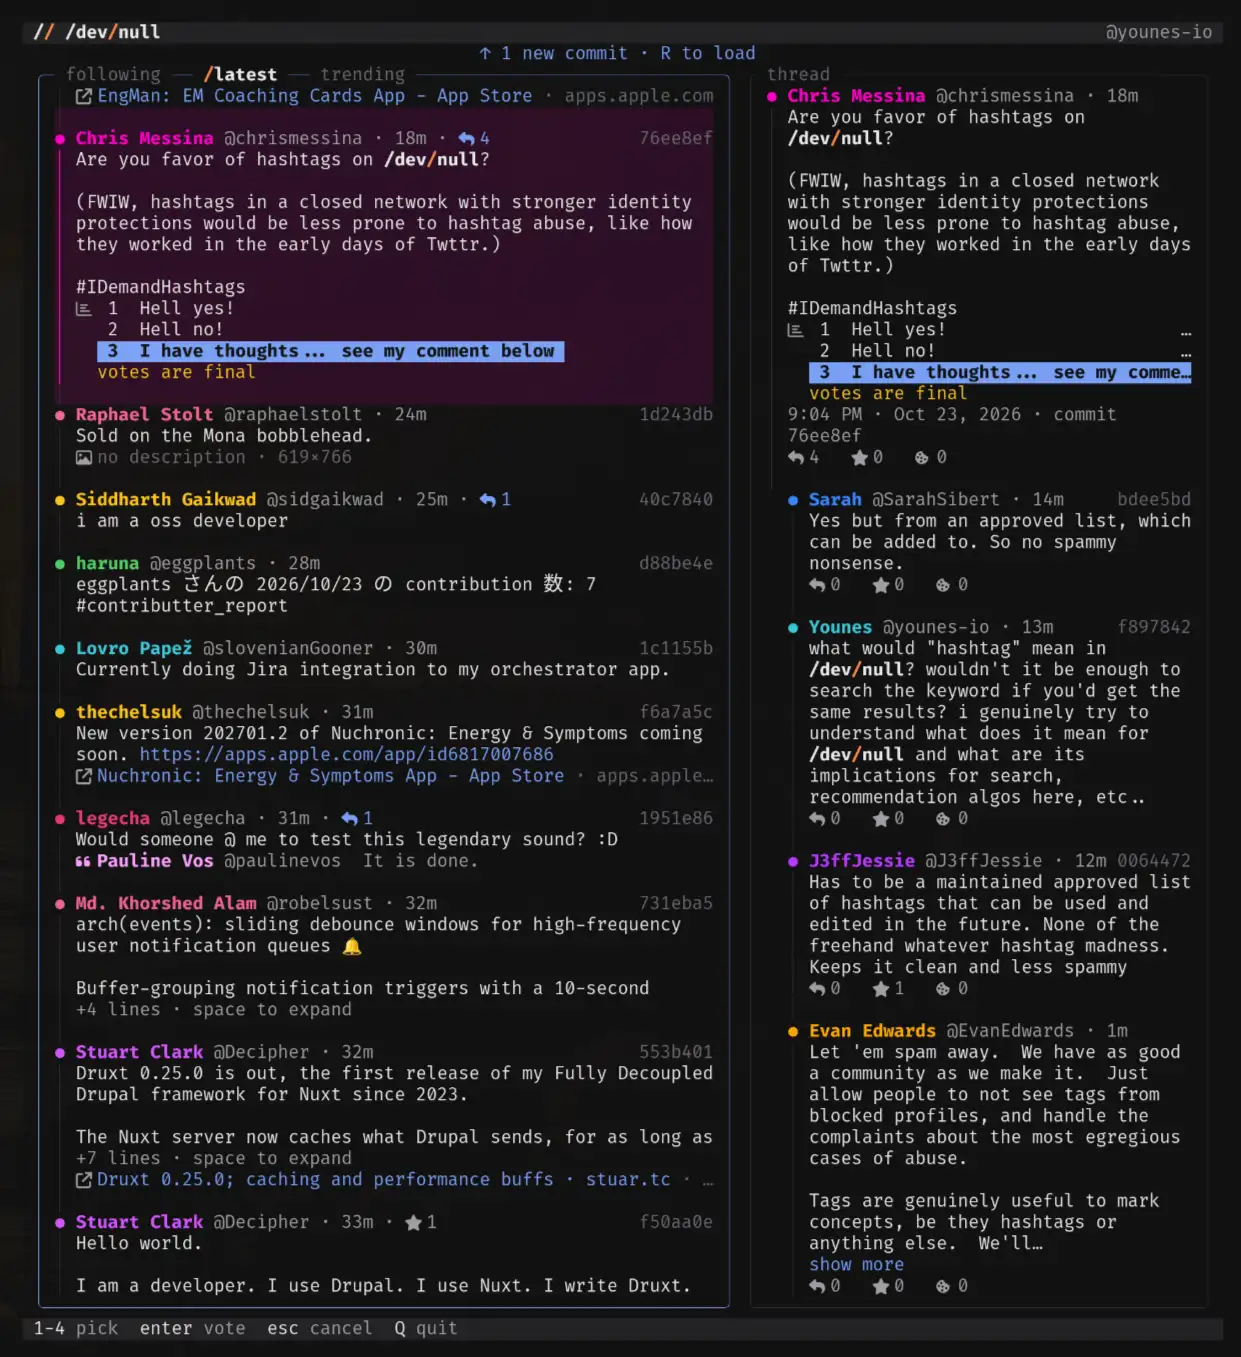Click Lovro Papež's username in the feed

coord(288,648)
